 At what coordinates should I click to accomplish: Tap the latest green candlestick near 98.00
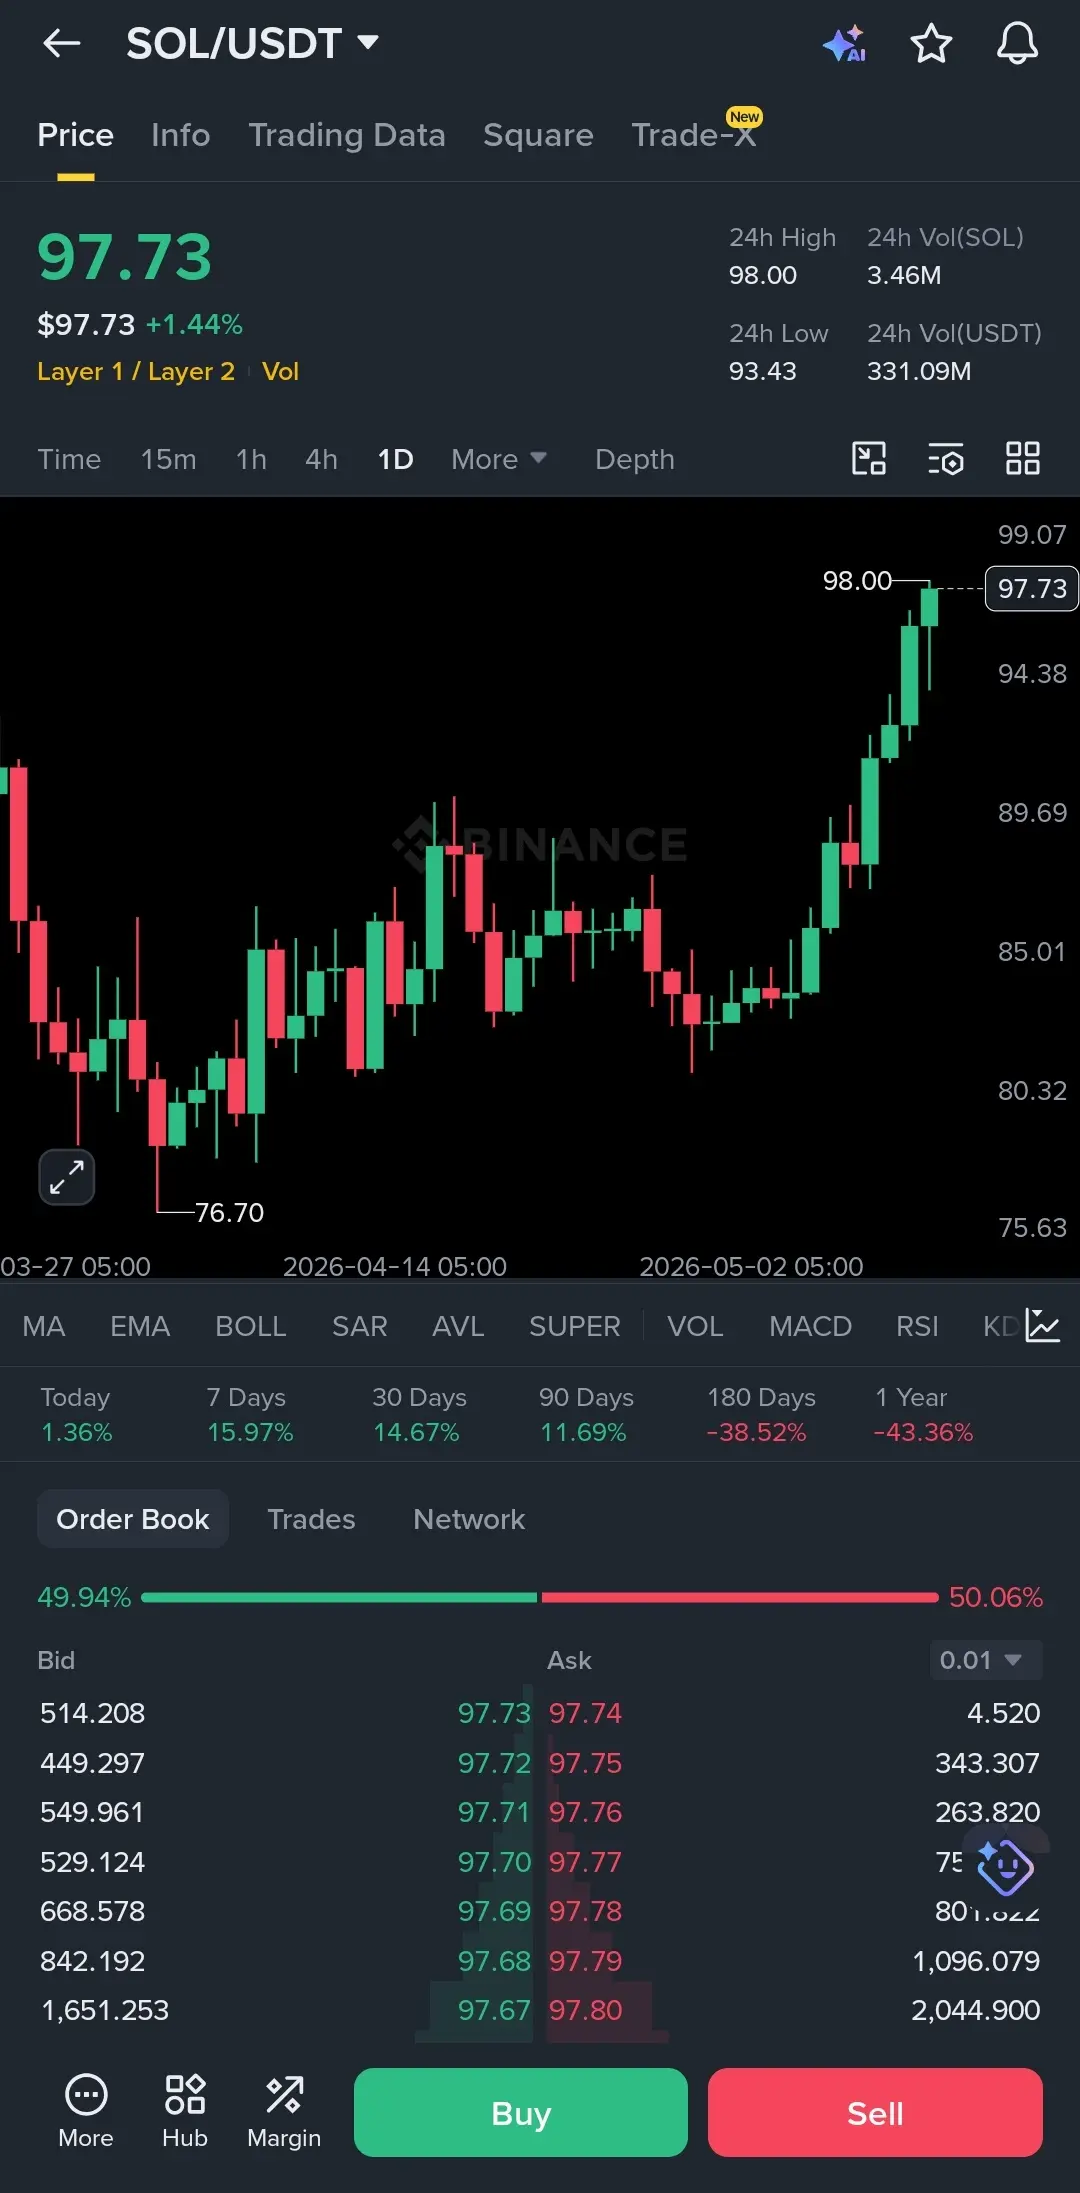point(929,608)
